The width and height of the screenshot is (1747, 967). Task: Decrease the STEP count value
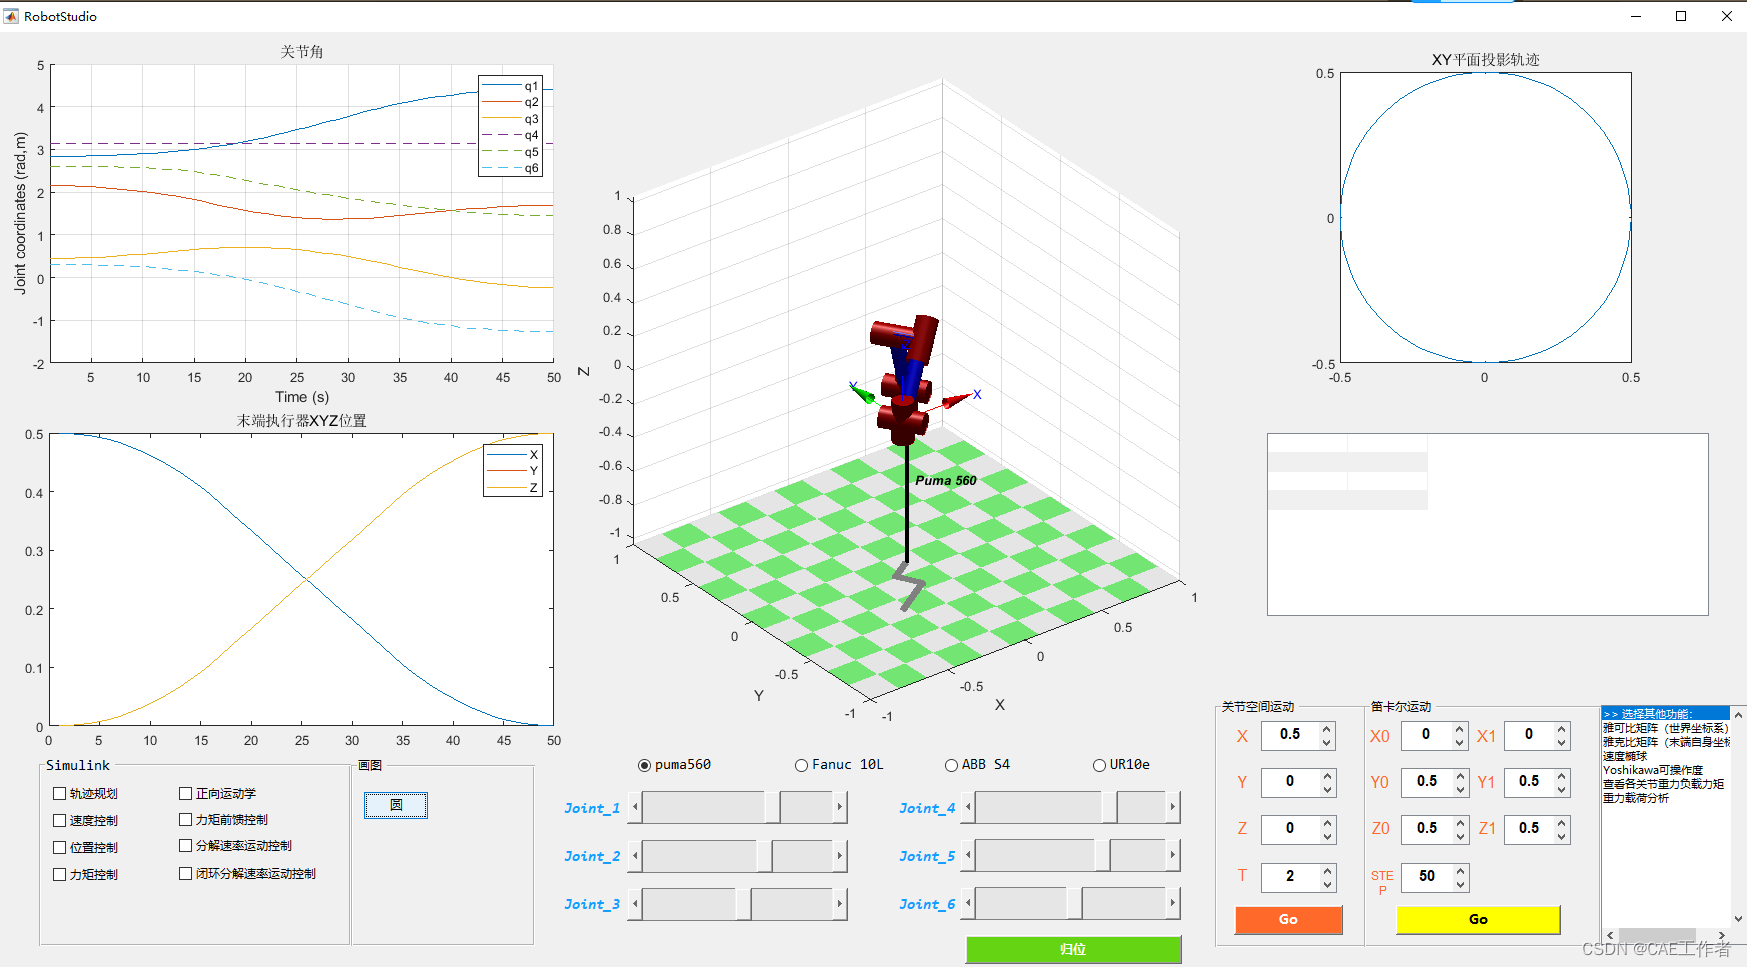[x=1460, y=885]
